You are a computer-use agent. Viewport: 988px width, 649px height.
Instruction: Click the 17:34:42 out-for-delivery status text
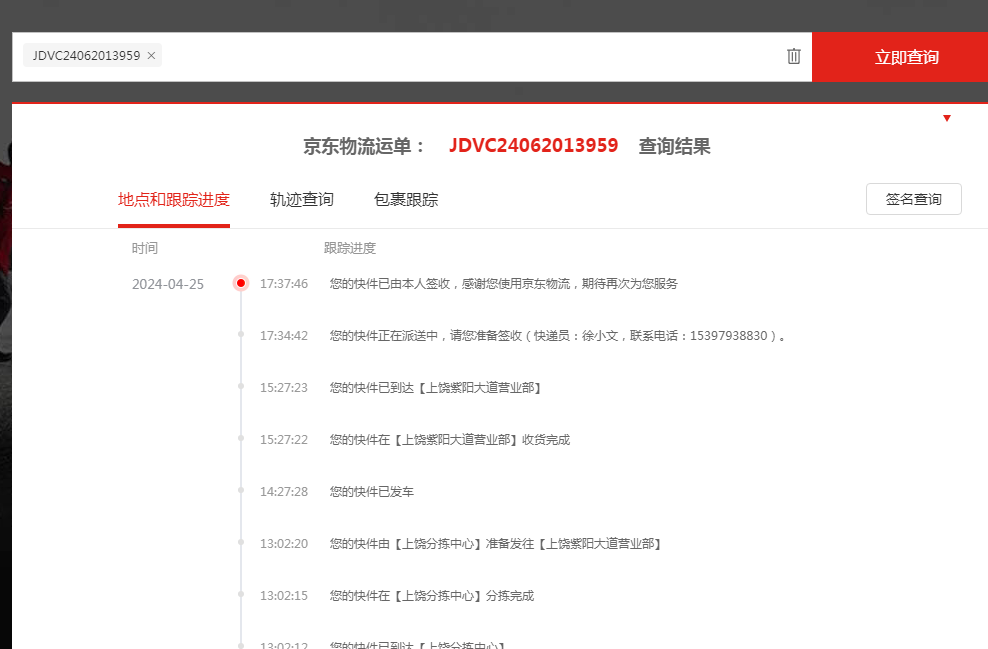click(x=558, y=336)
